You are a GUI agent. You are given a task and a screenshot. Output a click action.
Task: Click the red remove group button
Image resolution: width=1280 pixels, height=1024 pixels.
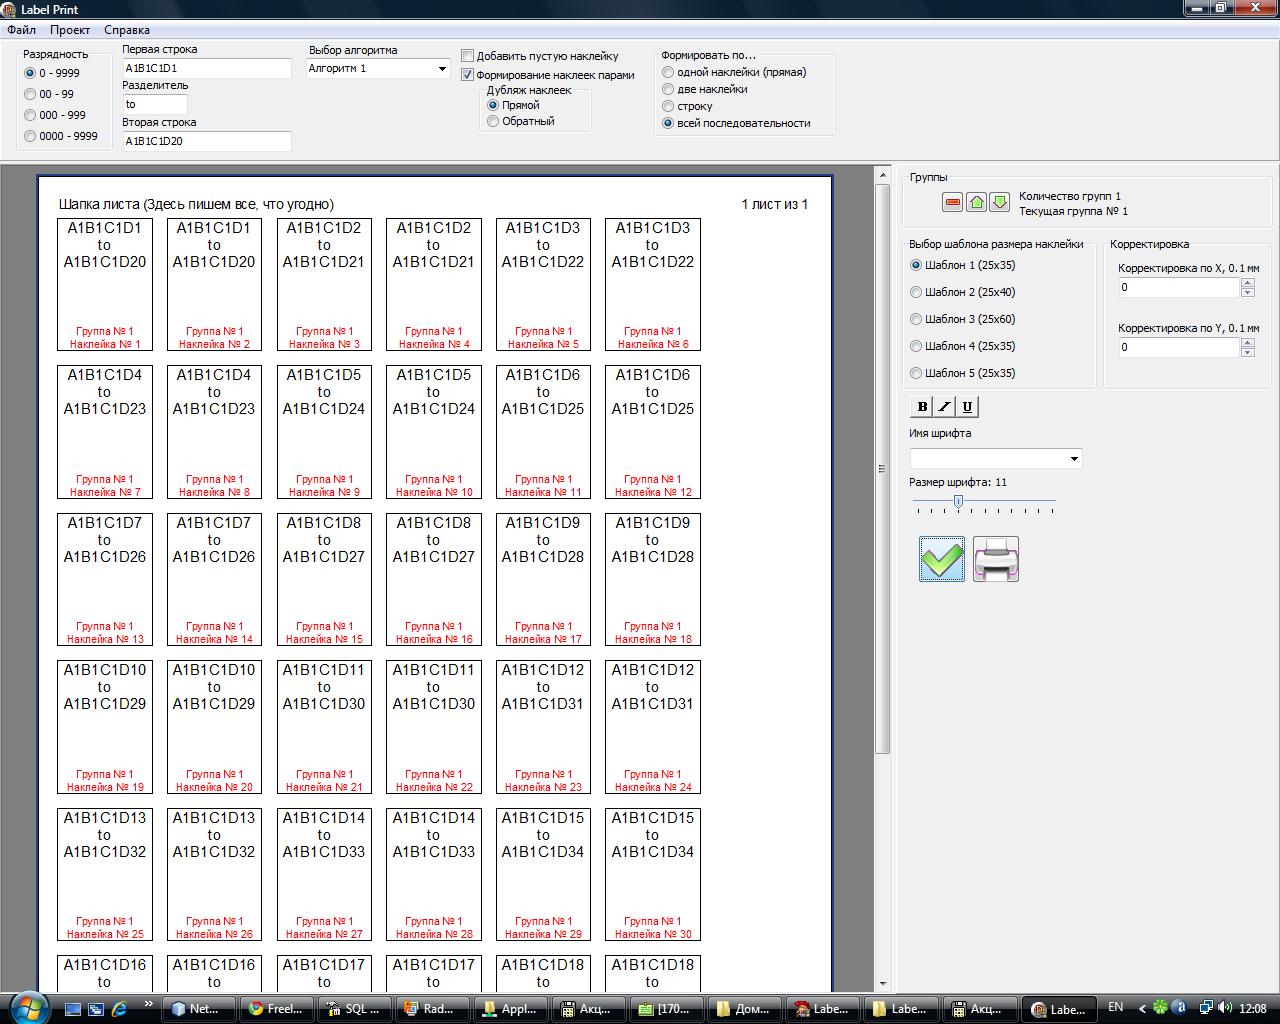[952, 203]
